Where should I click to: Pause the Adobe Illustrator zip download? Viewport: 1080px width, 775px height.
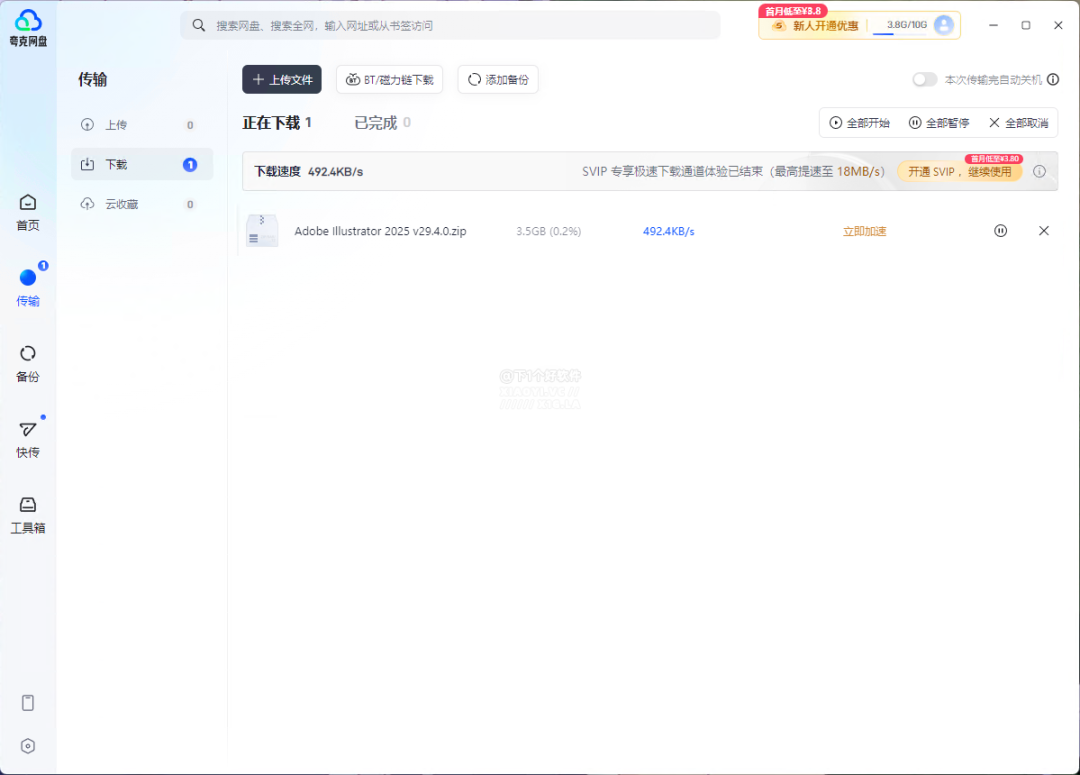pyautogui.click(x=1000, y=231)
